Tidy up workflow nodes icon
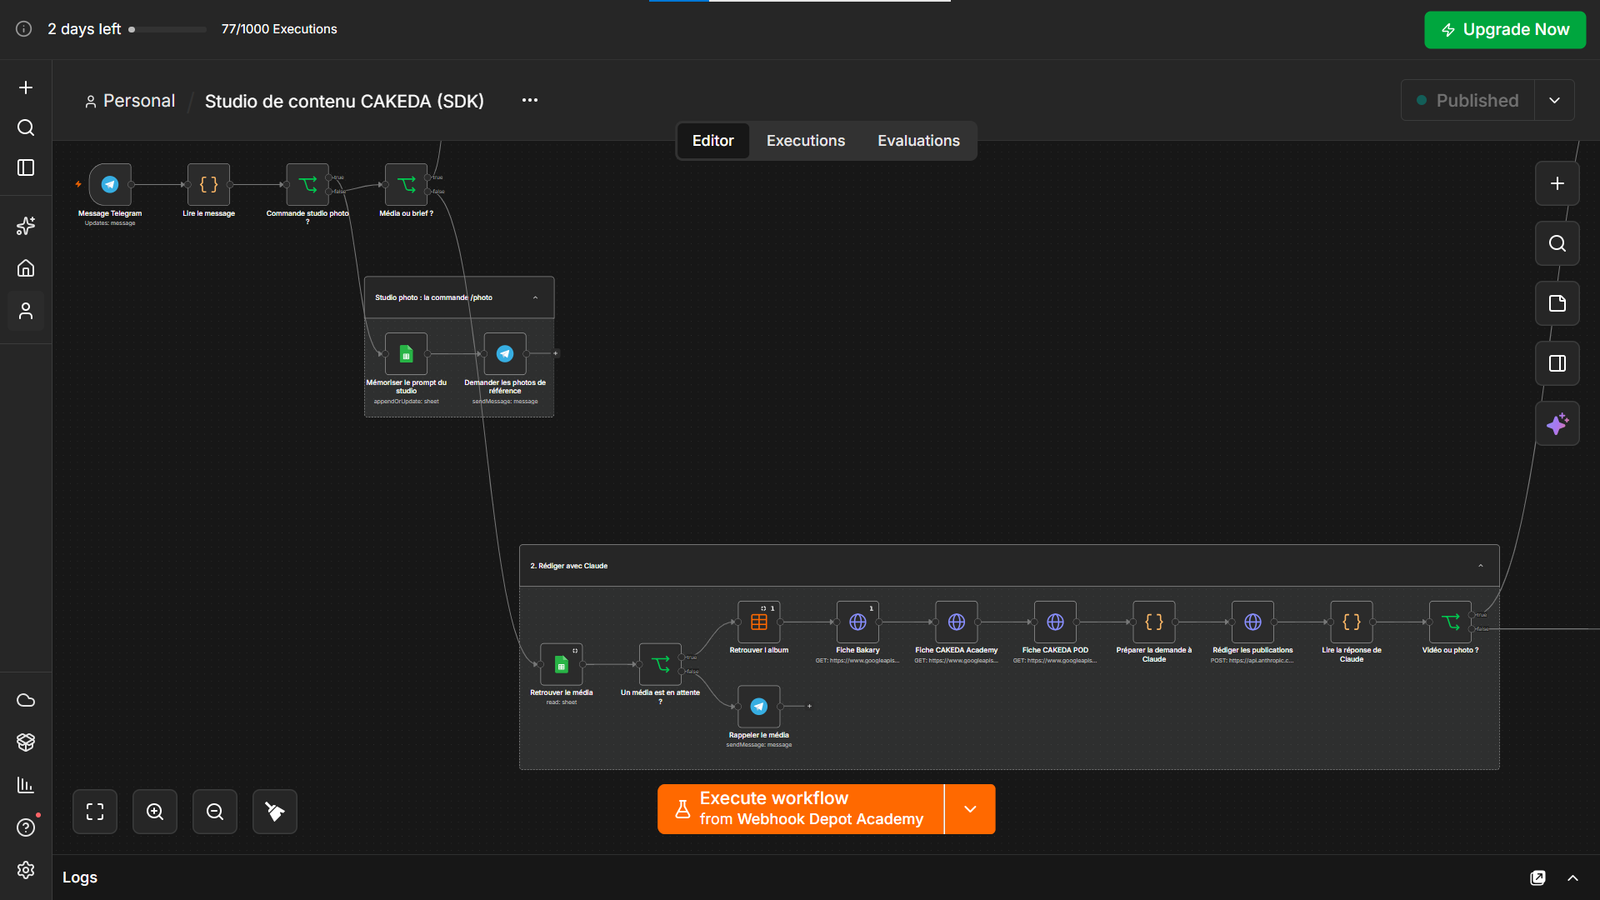 coord(275,812)
